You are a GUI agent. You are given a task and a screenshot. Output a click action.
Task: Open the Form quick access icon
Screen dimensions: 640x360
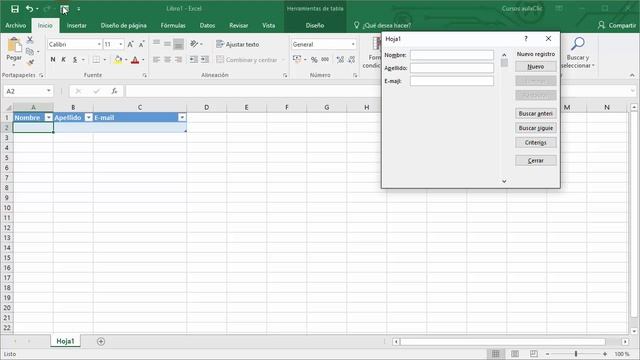64,9
